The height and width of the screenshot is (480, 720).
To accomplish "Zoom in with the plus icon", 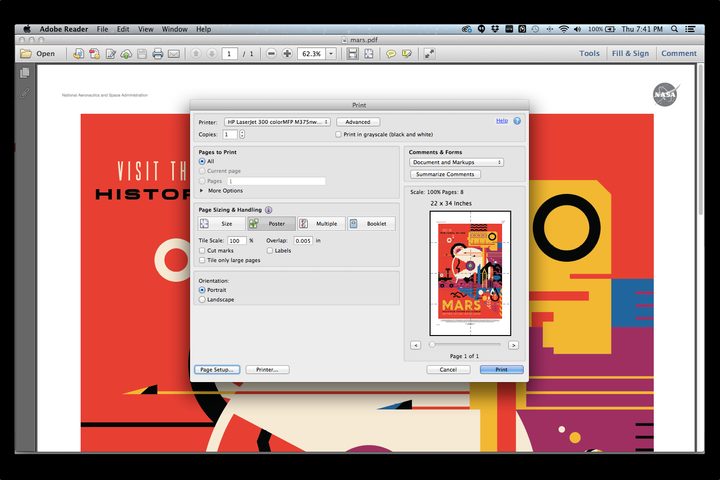I will [x=287, y=54].
